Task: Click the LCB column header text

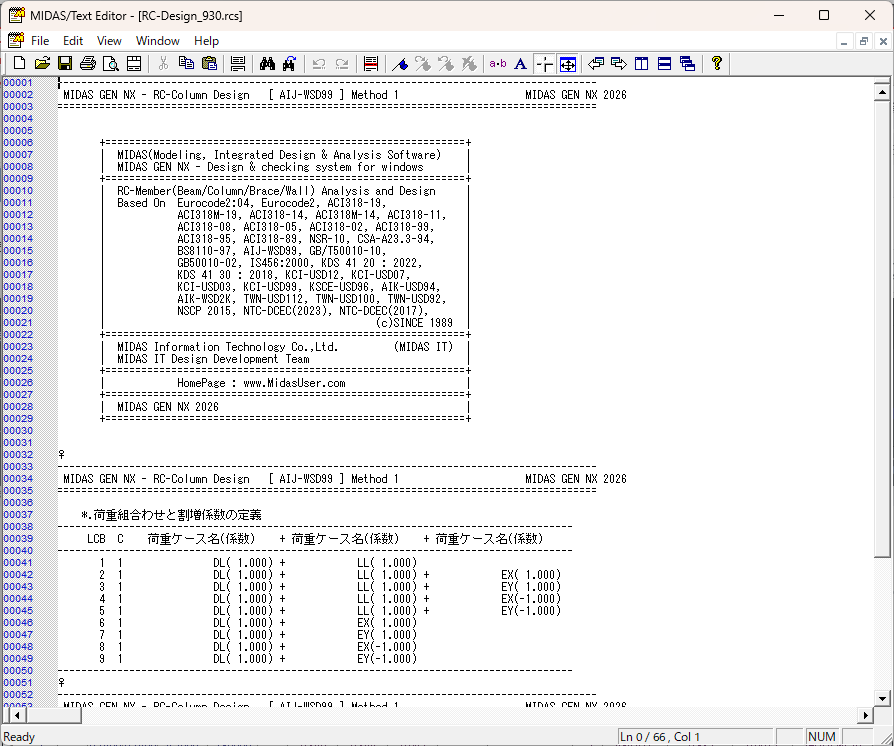Action: [96, 539]
